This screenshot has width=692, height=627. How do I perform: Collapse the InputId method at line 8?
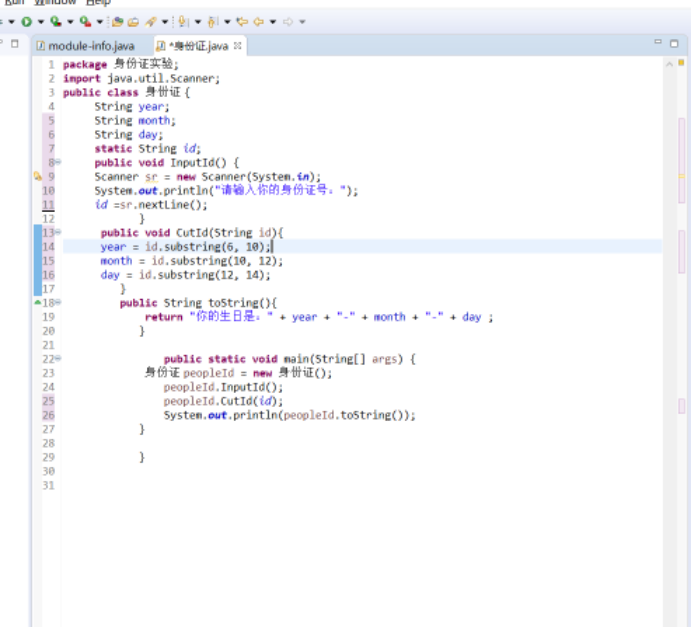click(58, 162)
